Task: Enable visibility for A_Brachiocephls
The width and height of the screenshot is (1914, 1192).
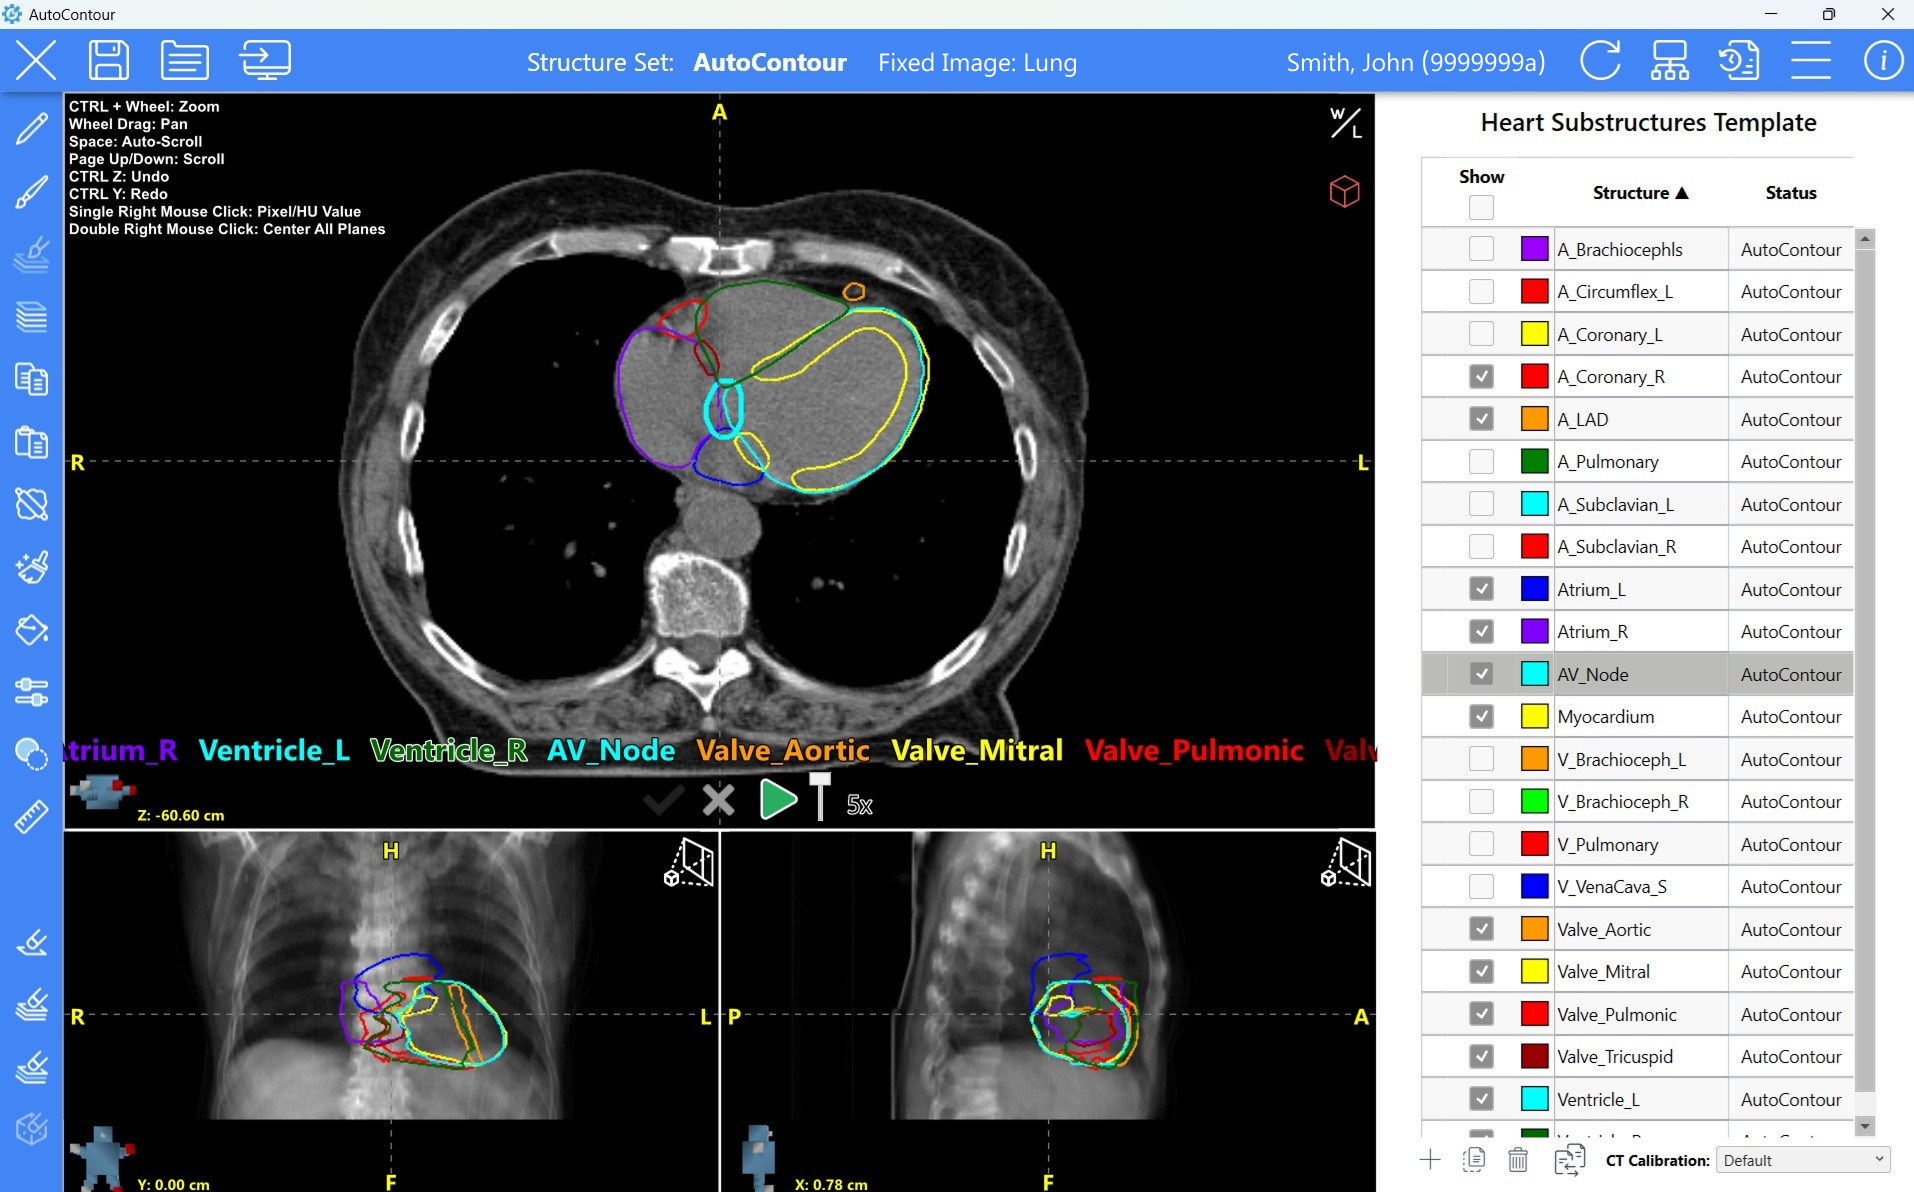Action: coord(1481,249)
